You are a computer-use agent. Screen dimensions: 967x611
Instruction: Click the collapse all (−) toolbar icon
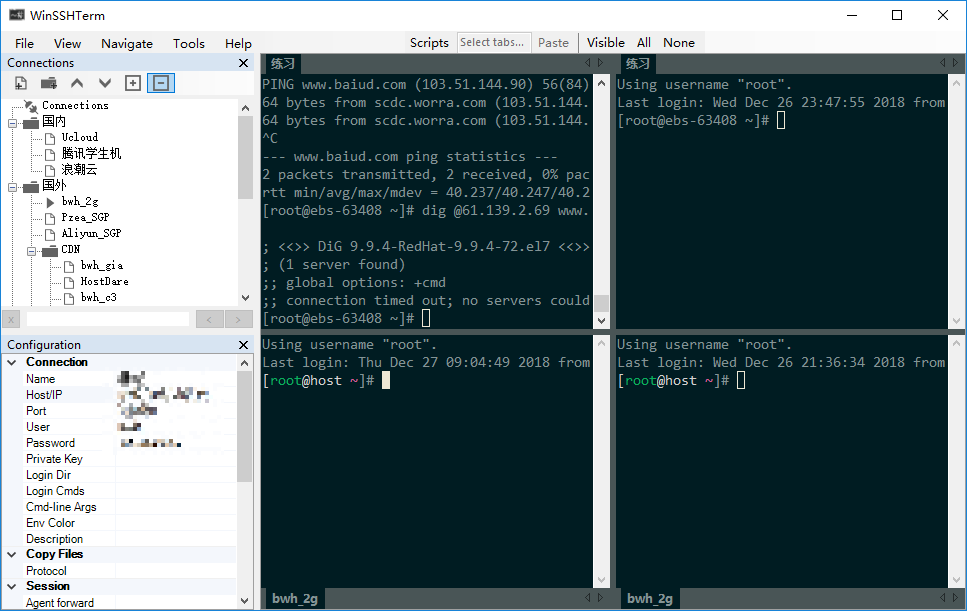click(x=161, y=83)
